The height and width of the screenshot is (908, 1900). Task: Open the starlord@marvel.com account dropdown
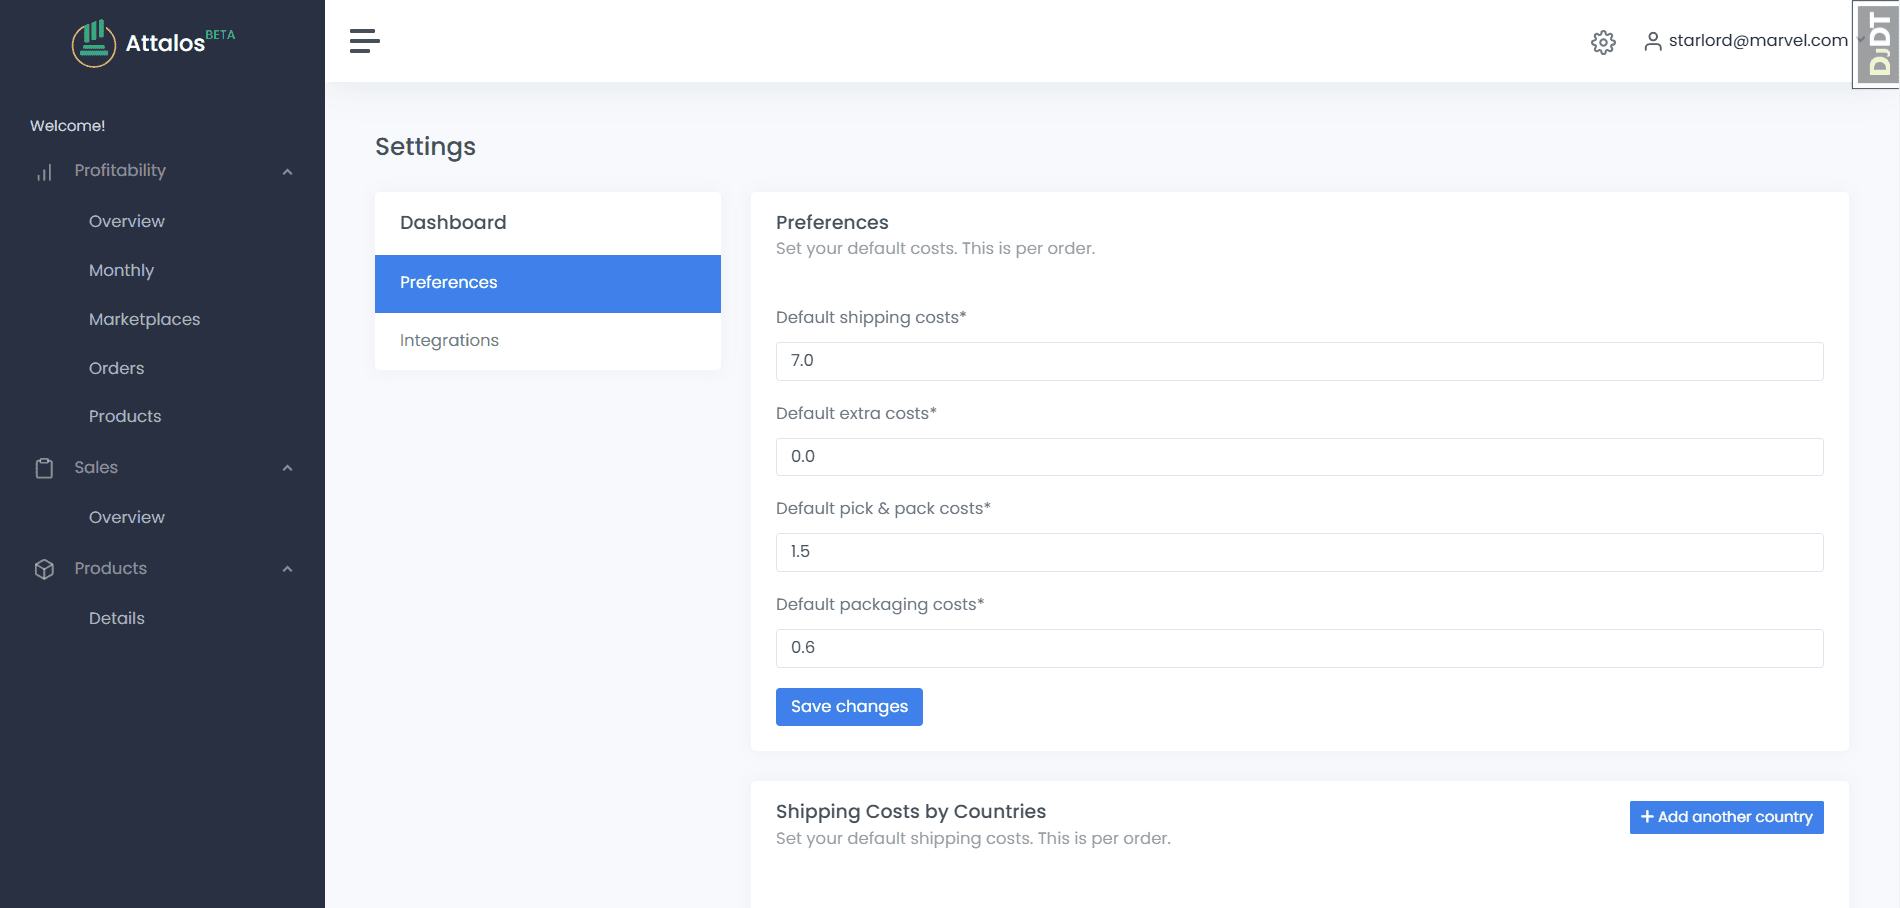(x=1757, y=41)
